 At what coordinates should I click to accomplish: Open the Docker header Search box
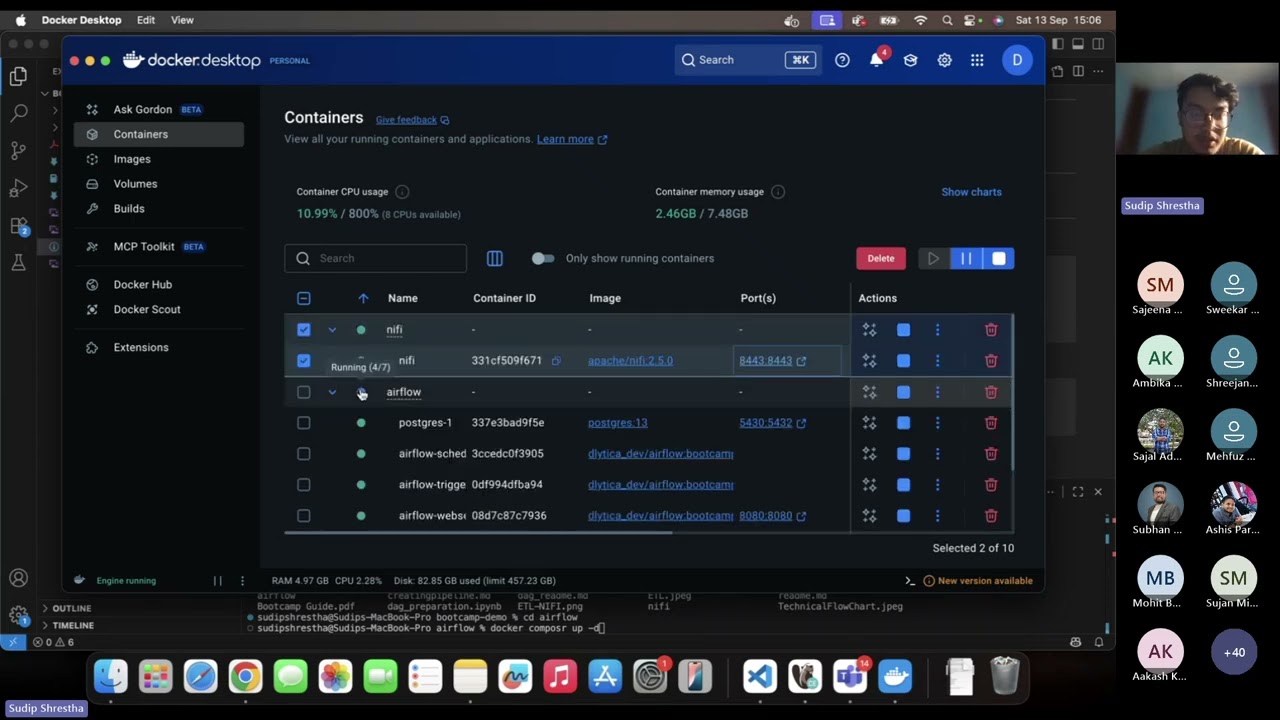point(747,60)
